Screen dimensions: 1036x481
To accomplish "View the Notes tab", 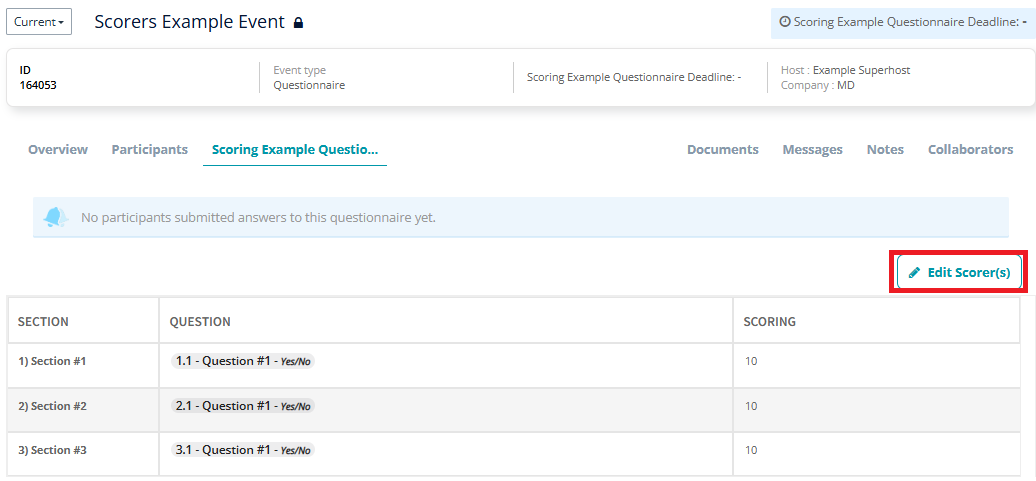I will click(x=885, y=149).
